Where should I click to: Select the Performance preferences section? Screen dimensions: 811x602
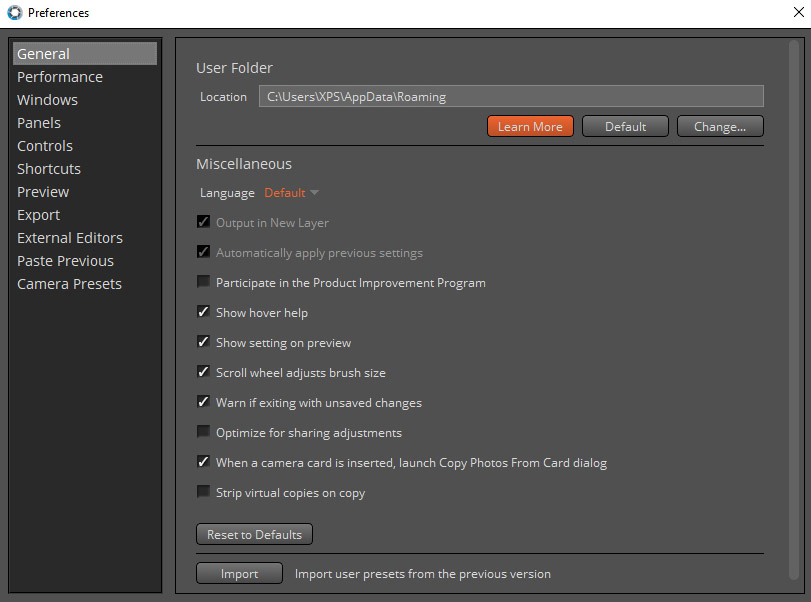[60, 76]
